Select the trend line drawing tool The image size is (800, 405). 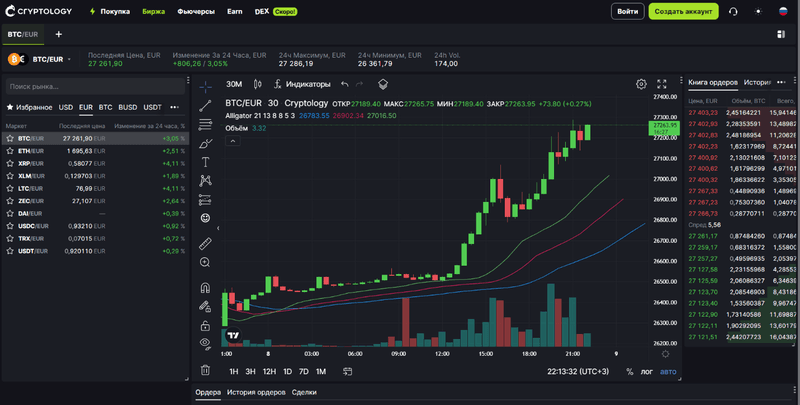click(205, 106)
